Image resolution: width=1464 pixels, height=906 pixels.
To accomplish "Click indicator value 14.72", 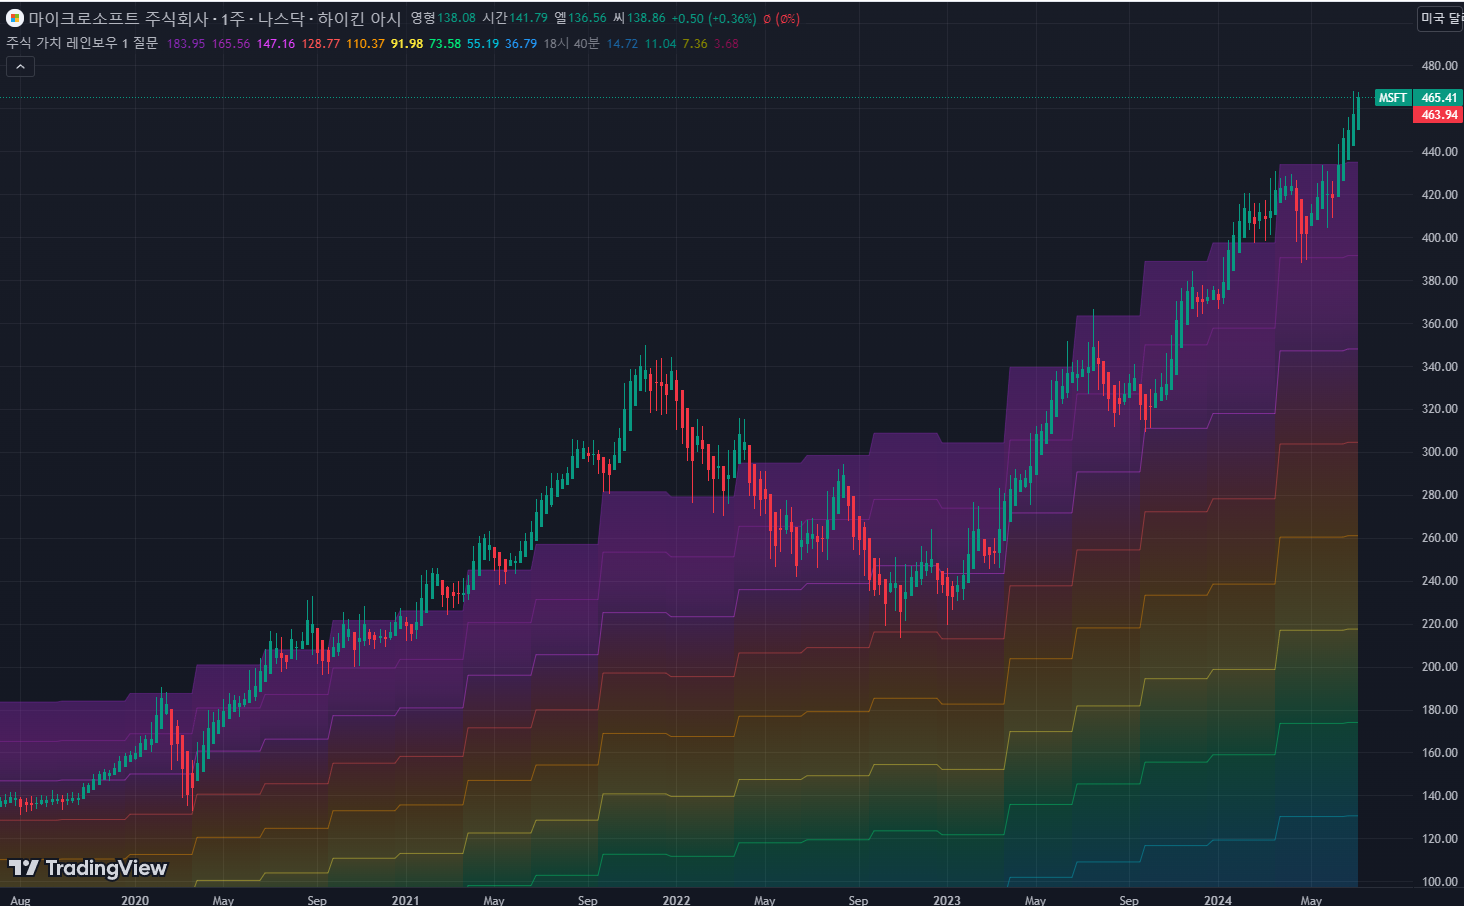I will (622, 43).
